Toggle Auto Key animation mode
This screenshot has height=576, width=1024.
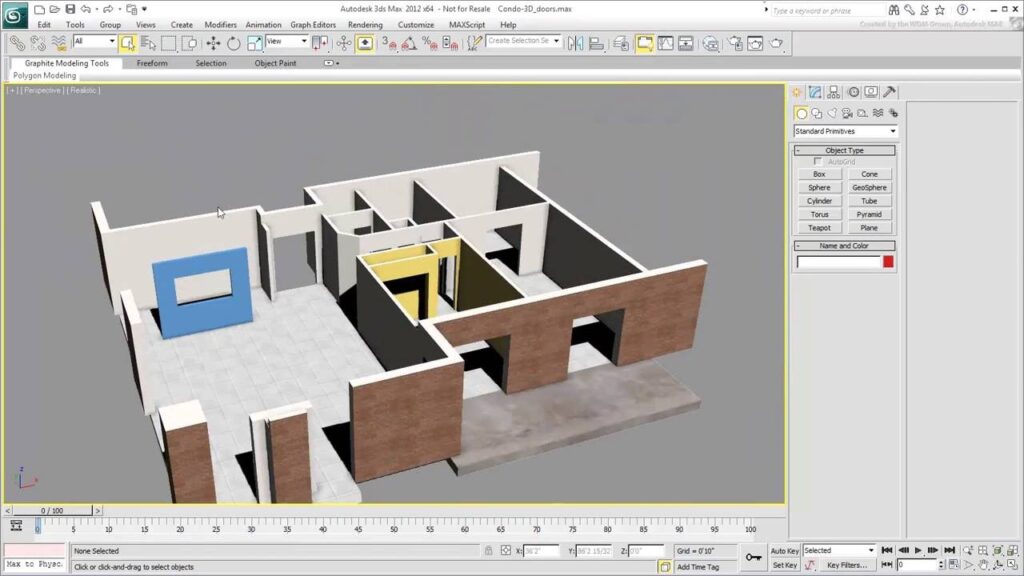pyautogui.click(x=784, y=551)
